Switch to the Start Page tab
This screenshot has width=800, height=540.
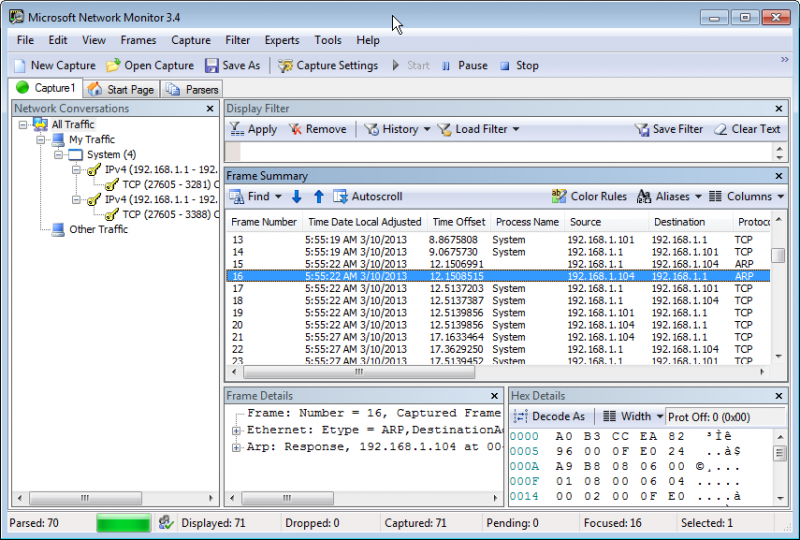click(121, 89)
